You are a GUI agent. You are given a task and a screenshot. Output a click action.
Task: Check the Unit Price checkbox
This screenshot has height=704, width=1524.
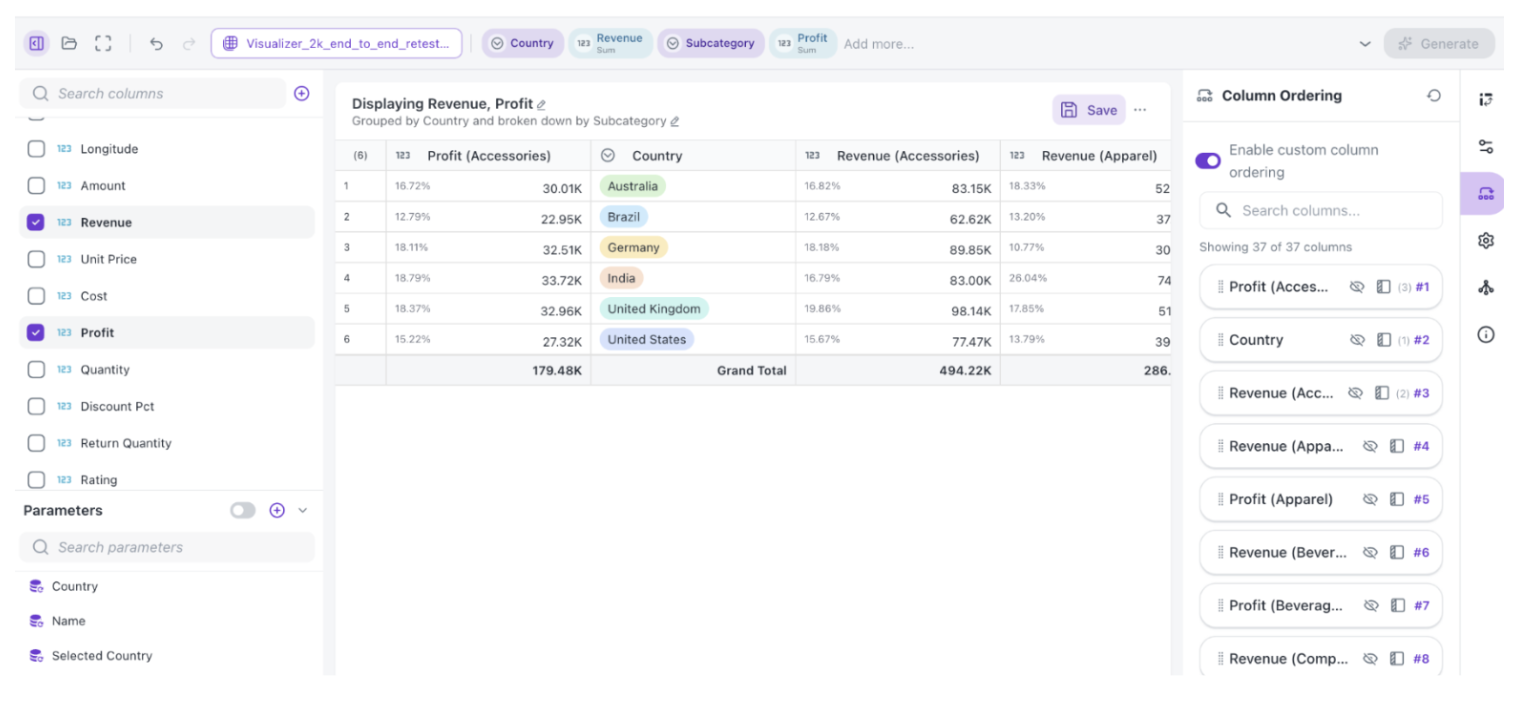pyautogui.click(x=36, y=259)
